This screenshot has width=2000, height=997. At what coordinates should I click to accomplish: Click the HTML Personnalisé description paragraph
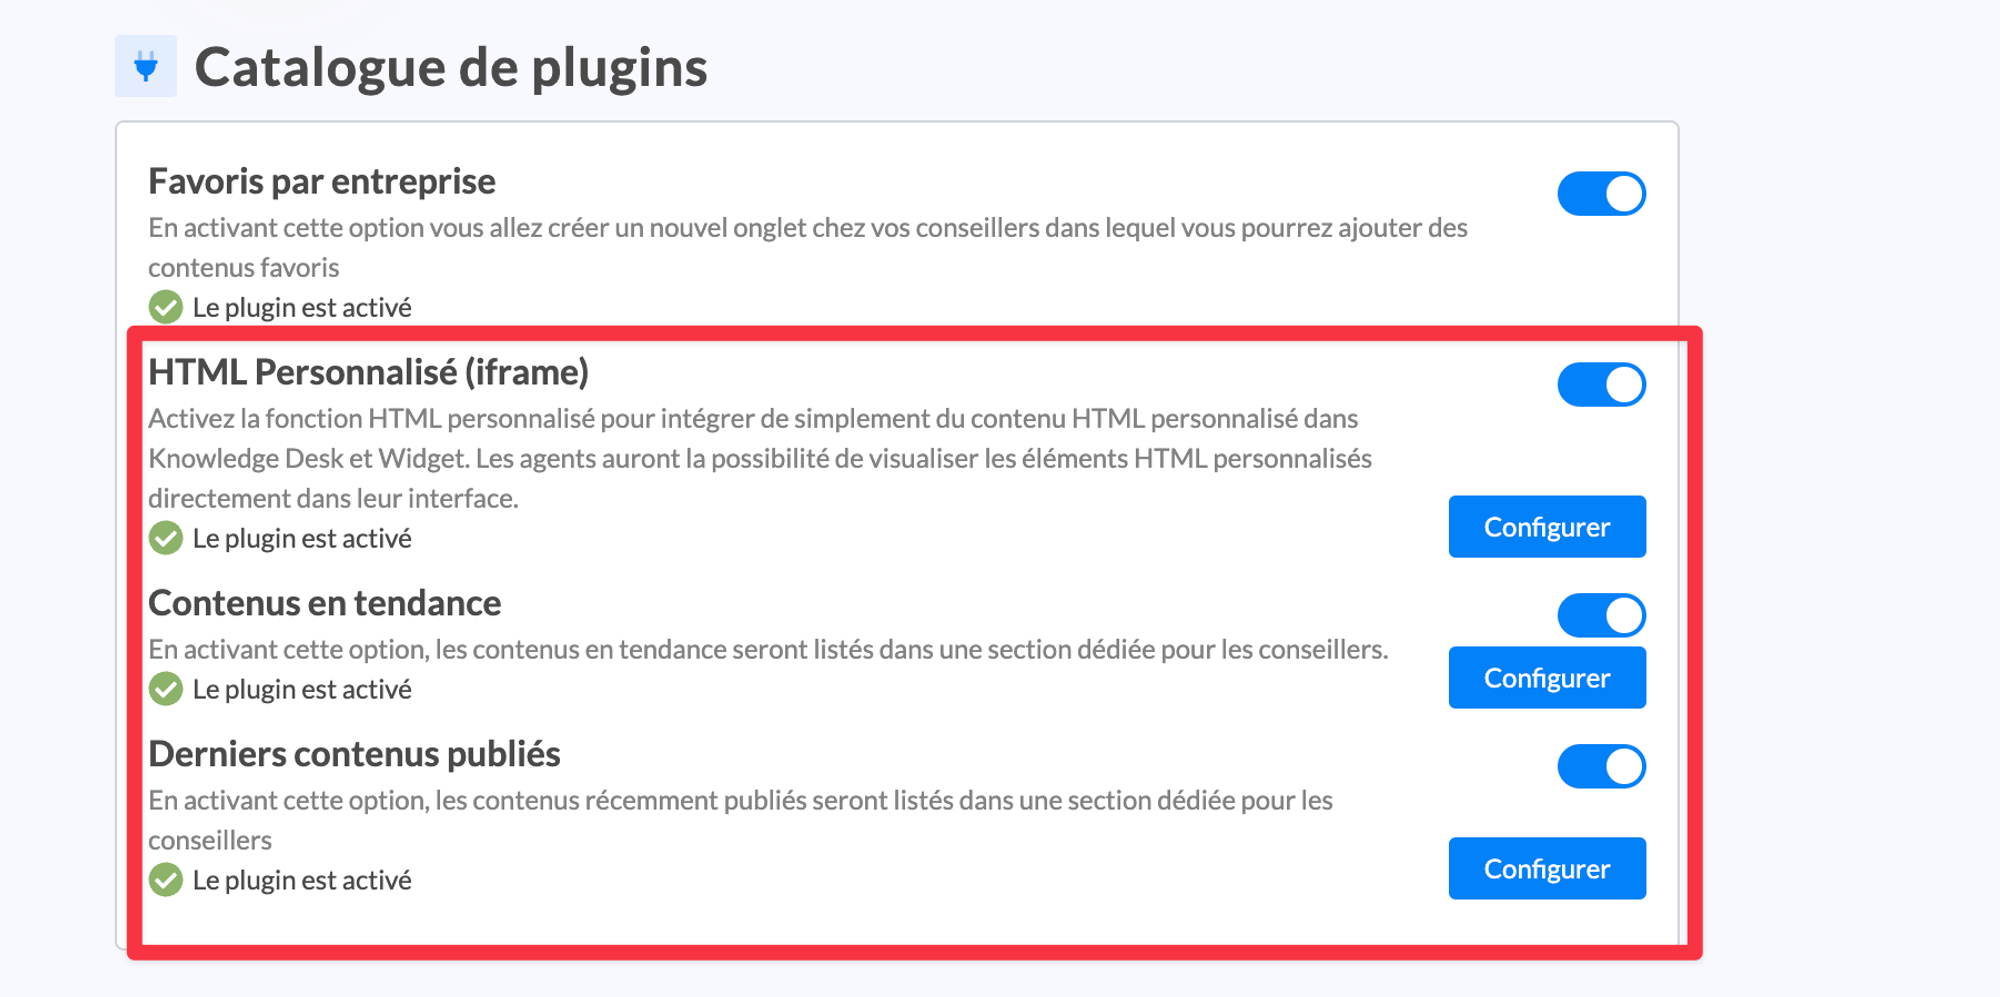click(760, 458)
